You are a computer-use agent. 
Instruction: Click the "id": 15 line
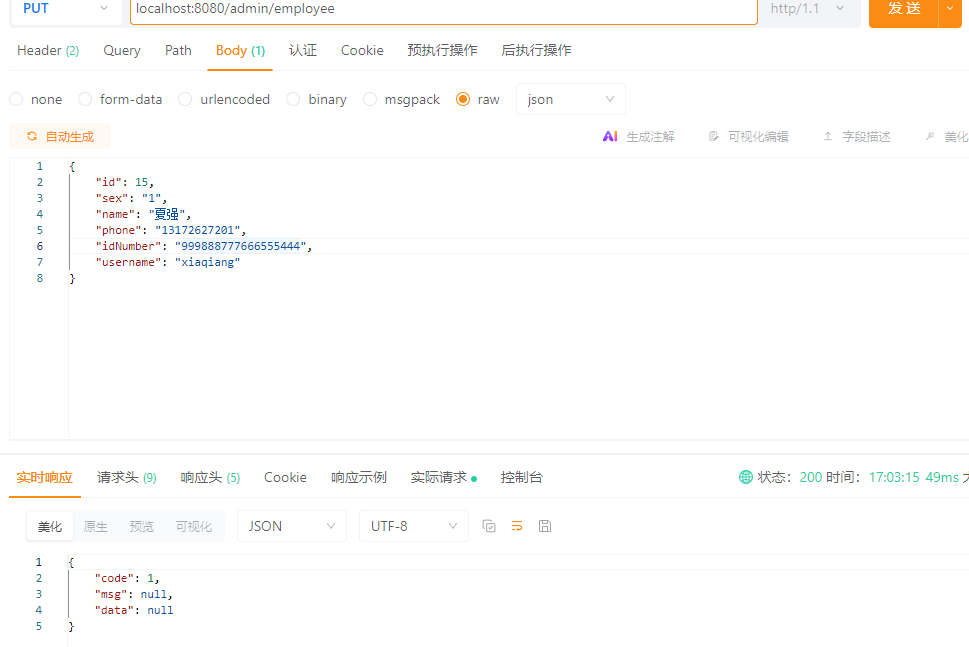point(124,182)
